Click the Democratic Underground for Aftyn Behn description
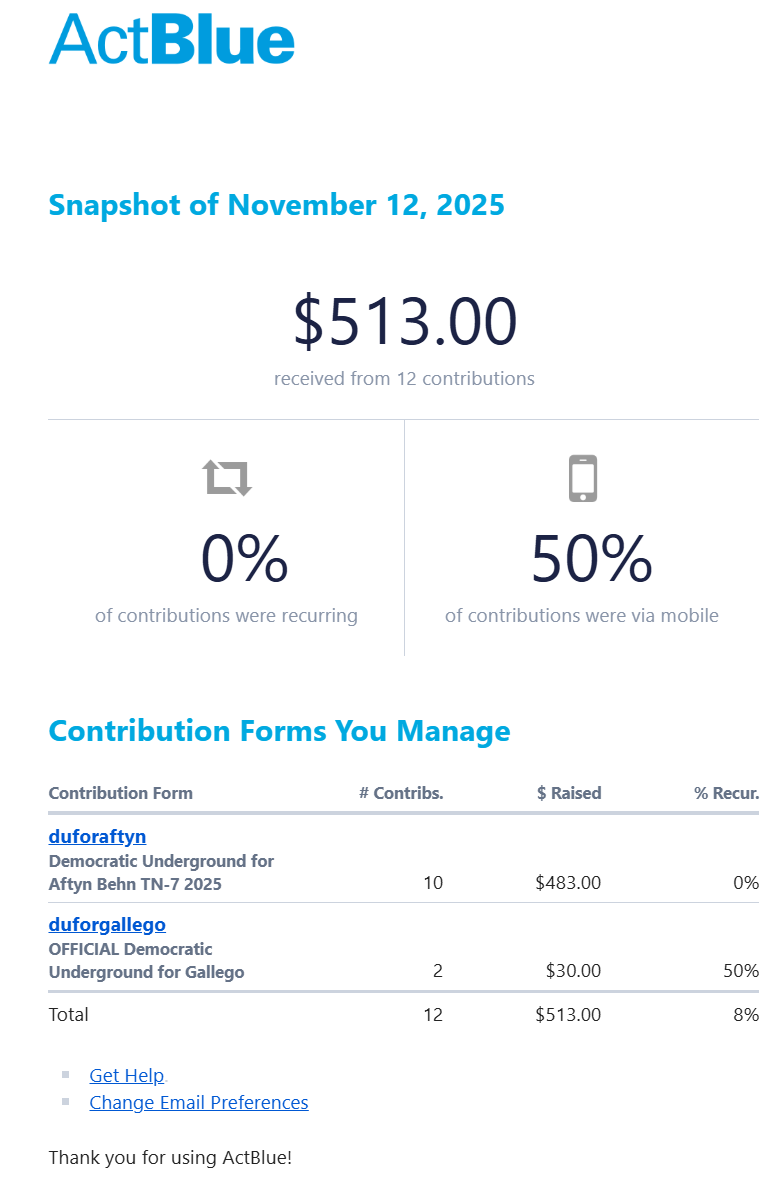Screen dimensions: 777x1179 [x=161, y=872]
